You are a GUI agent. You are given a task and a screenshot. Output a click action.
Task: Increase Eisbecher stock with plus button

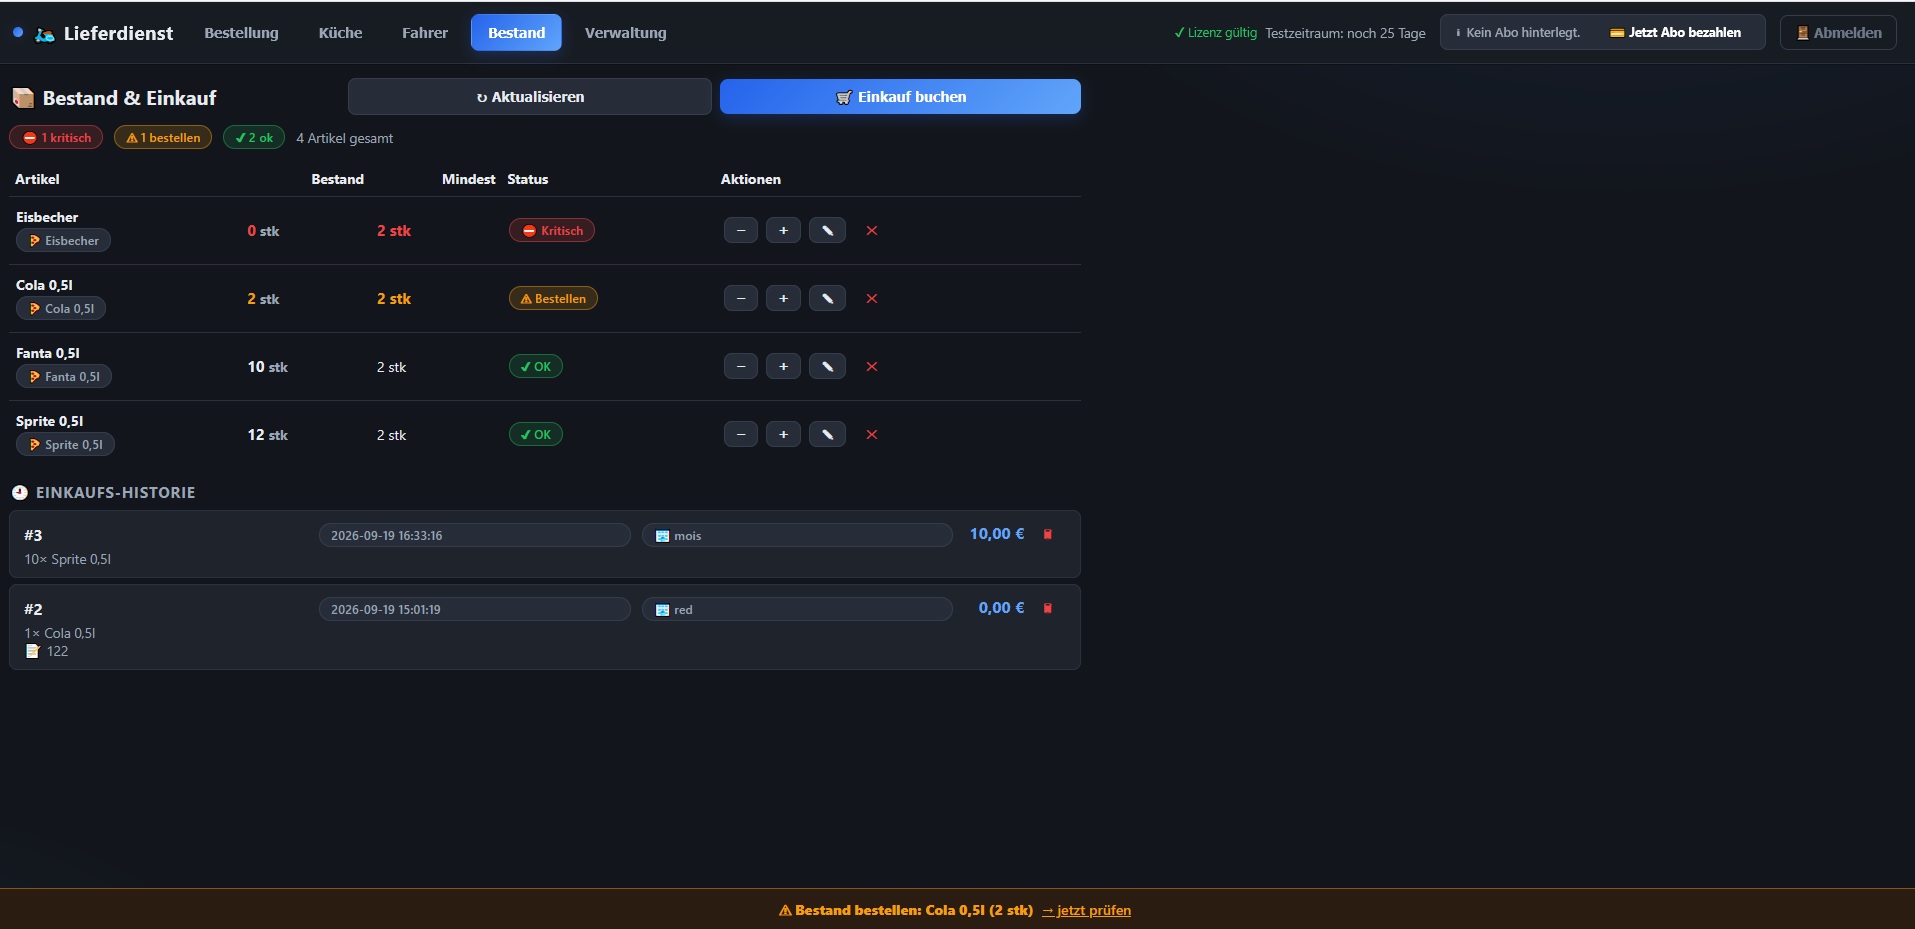point(783,231)
